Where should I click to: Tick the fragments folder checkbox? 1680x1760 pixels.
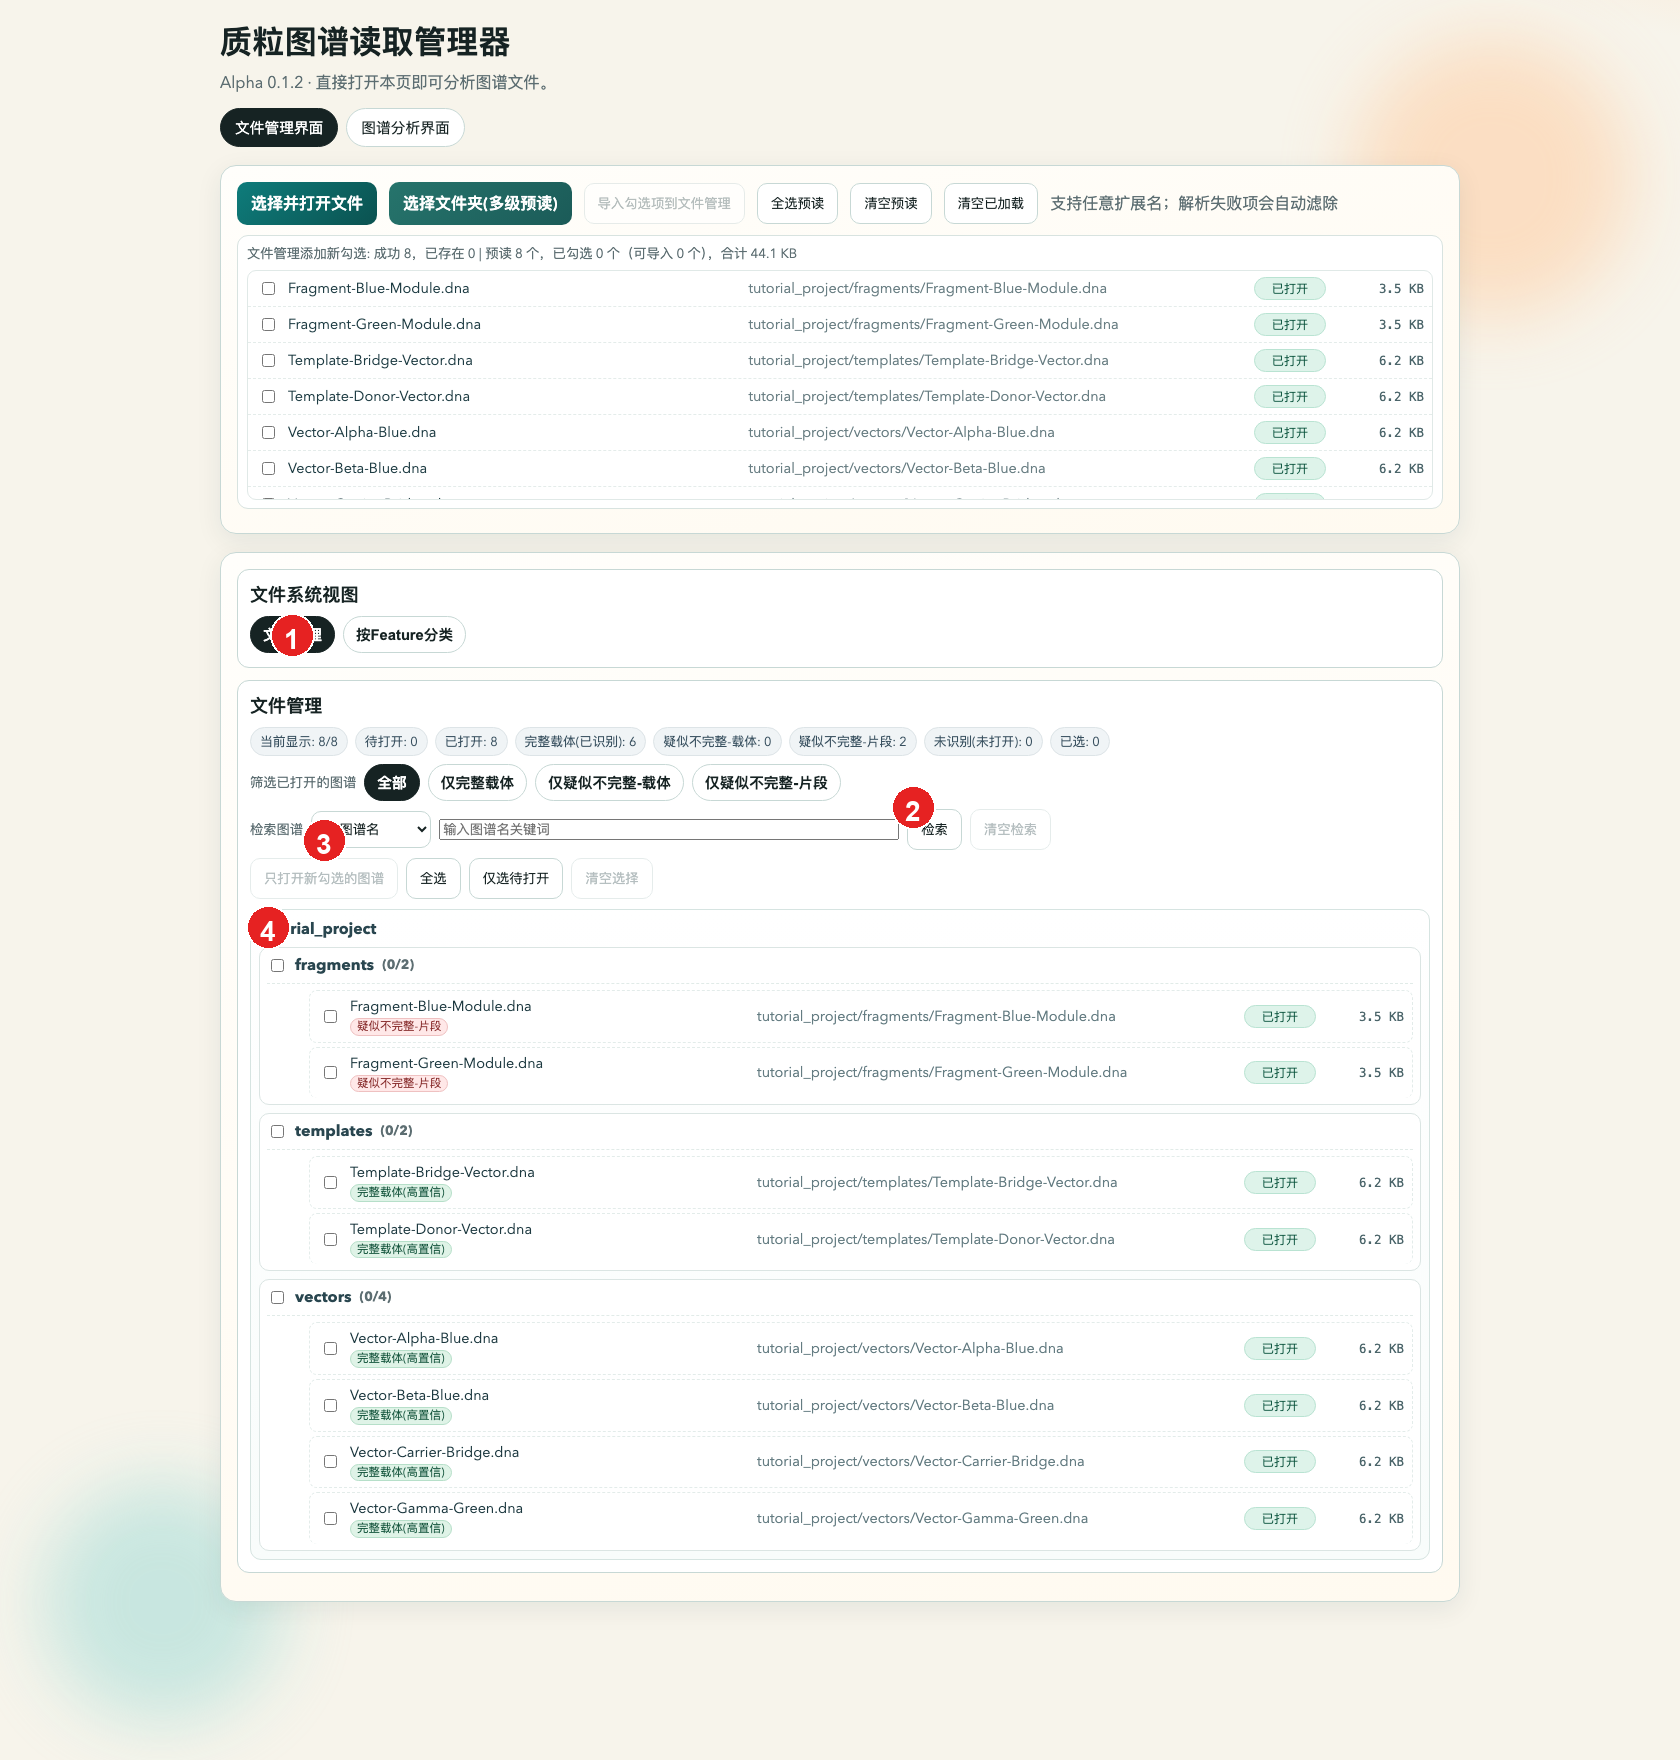click(x=278, y=966)
